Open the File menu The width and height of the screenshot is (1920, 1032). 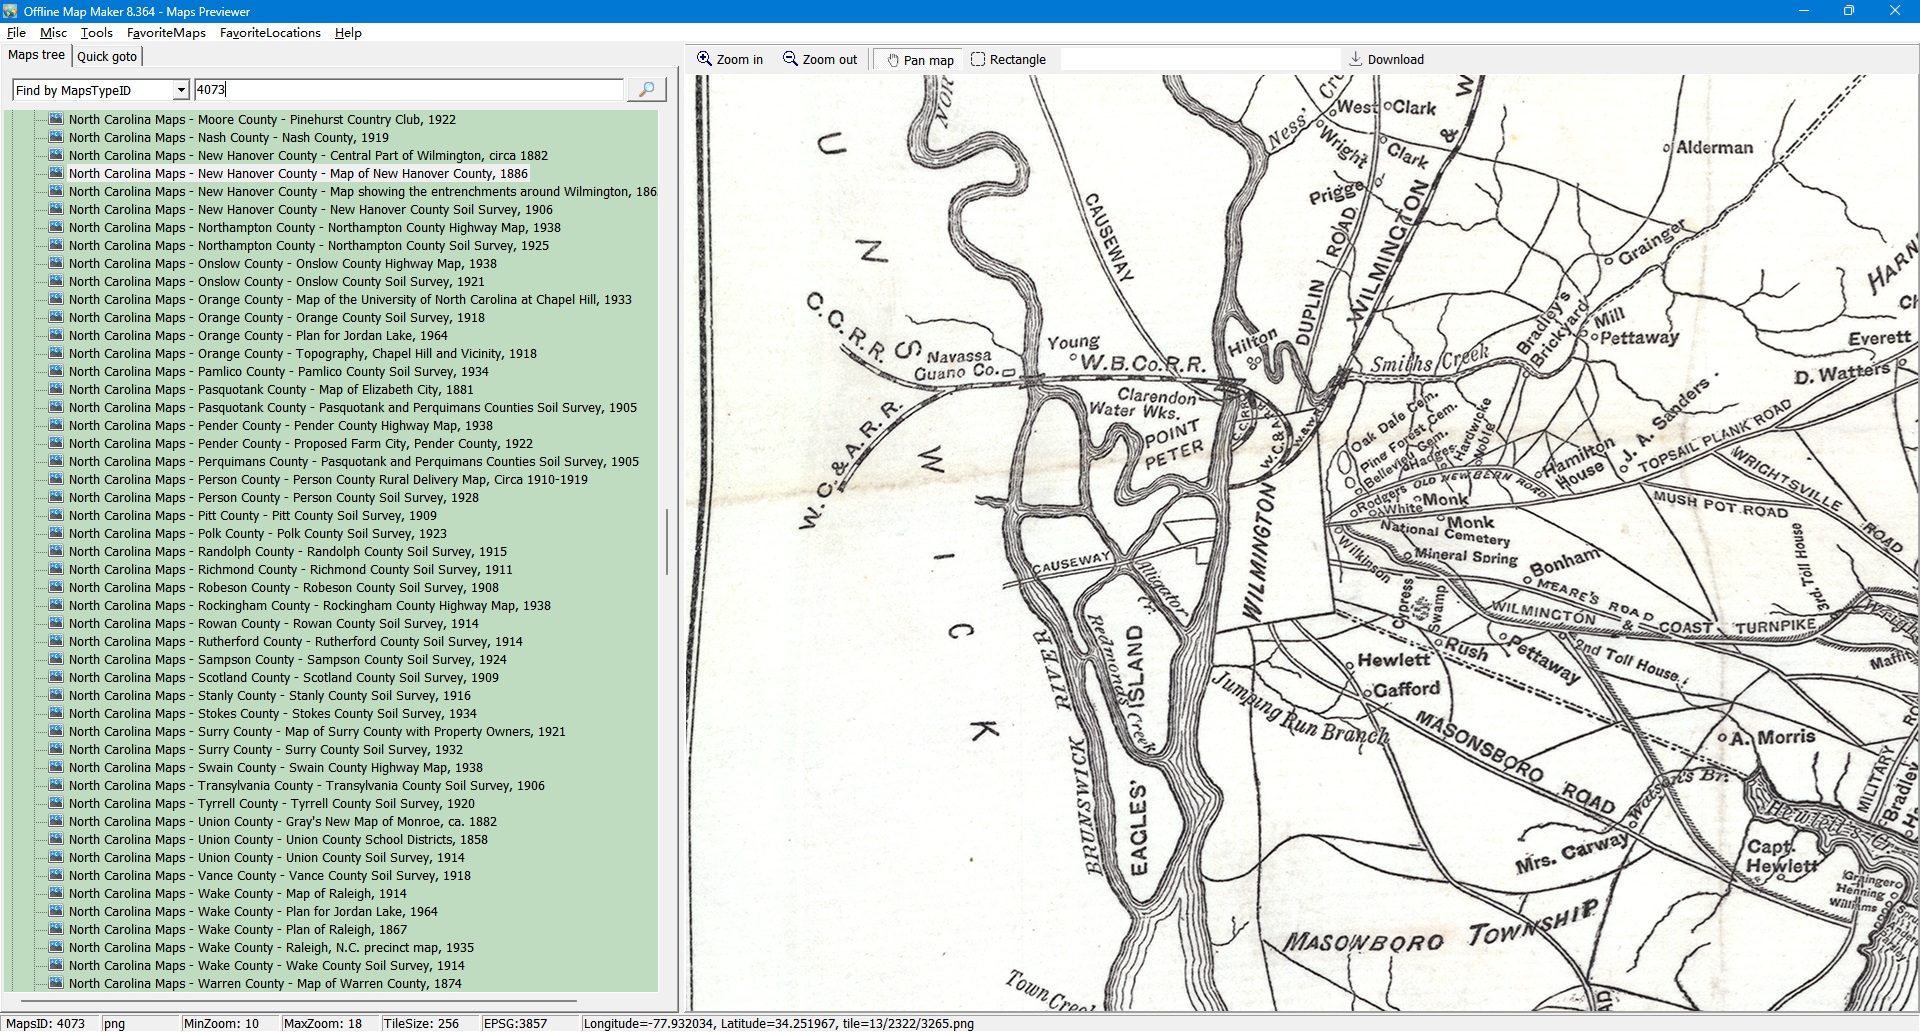16,33
